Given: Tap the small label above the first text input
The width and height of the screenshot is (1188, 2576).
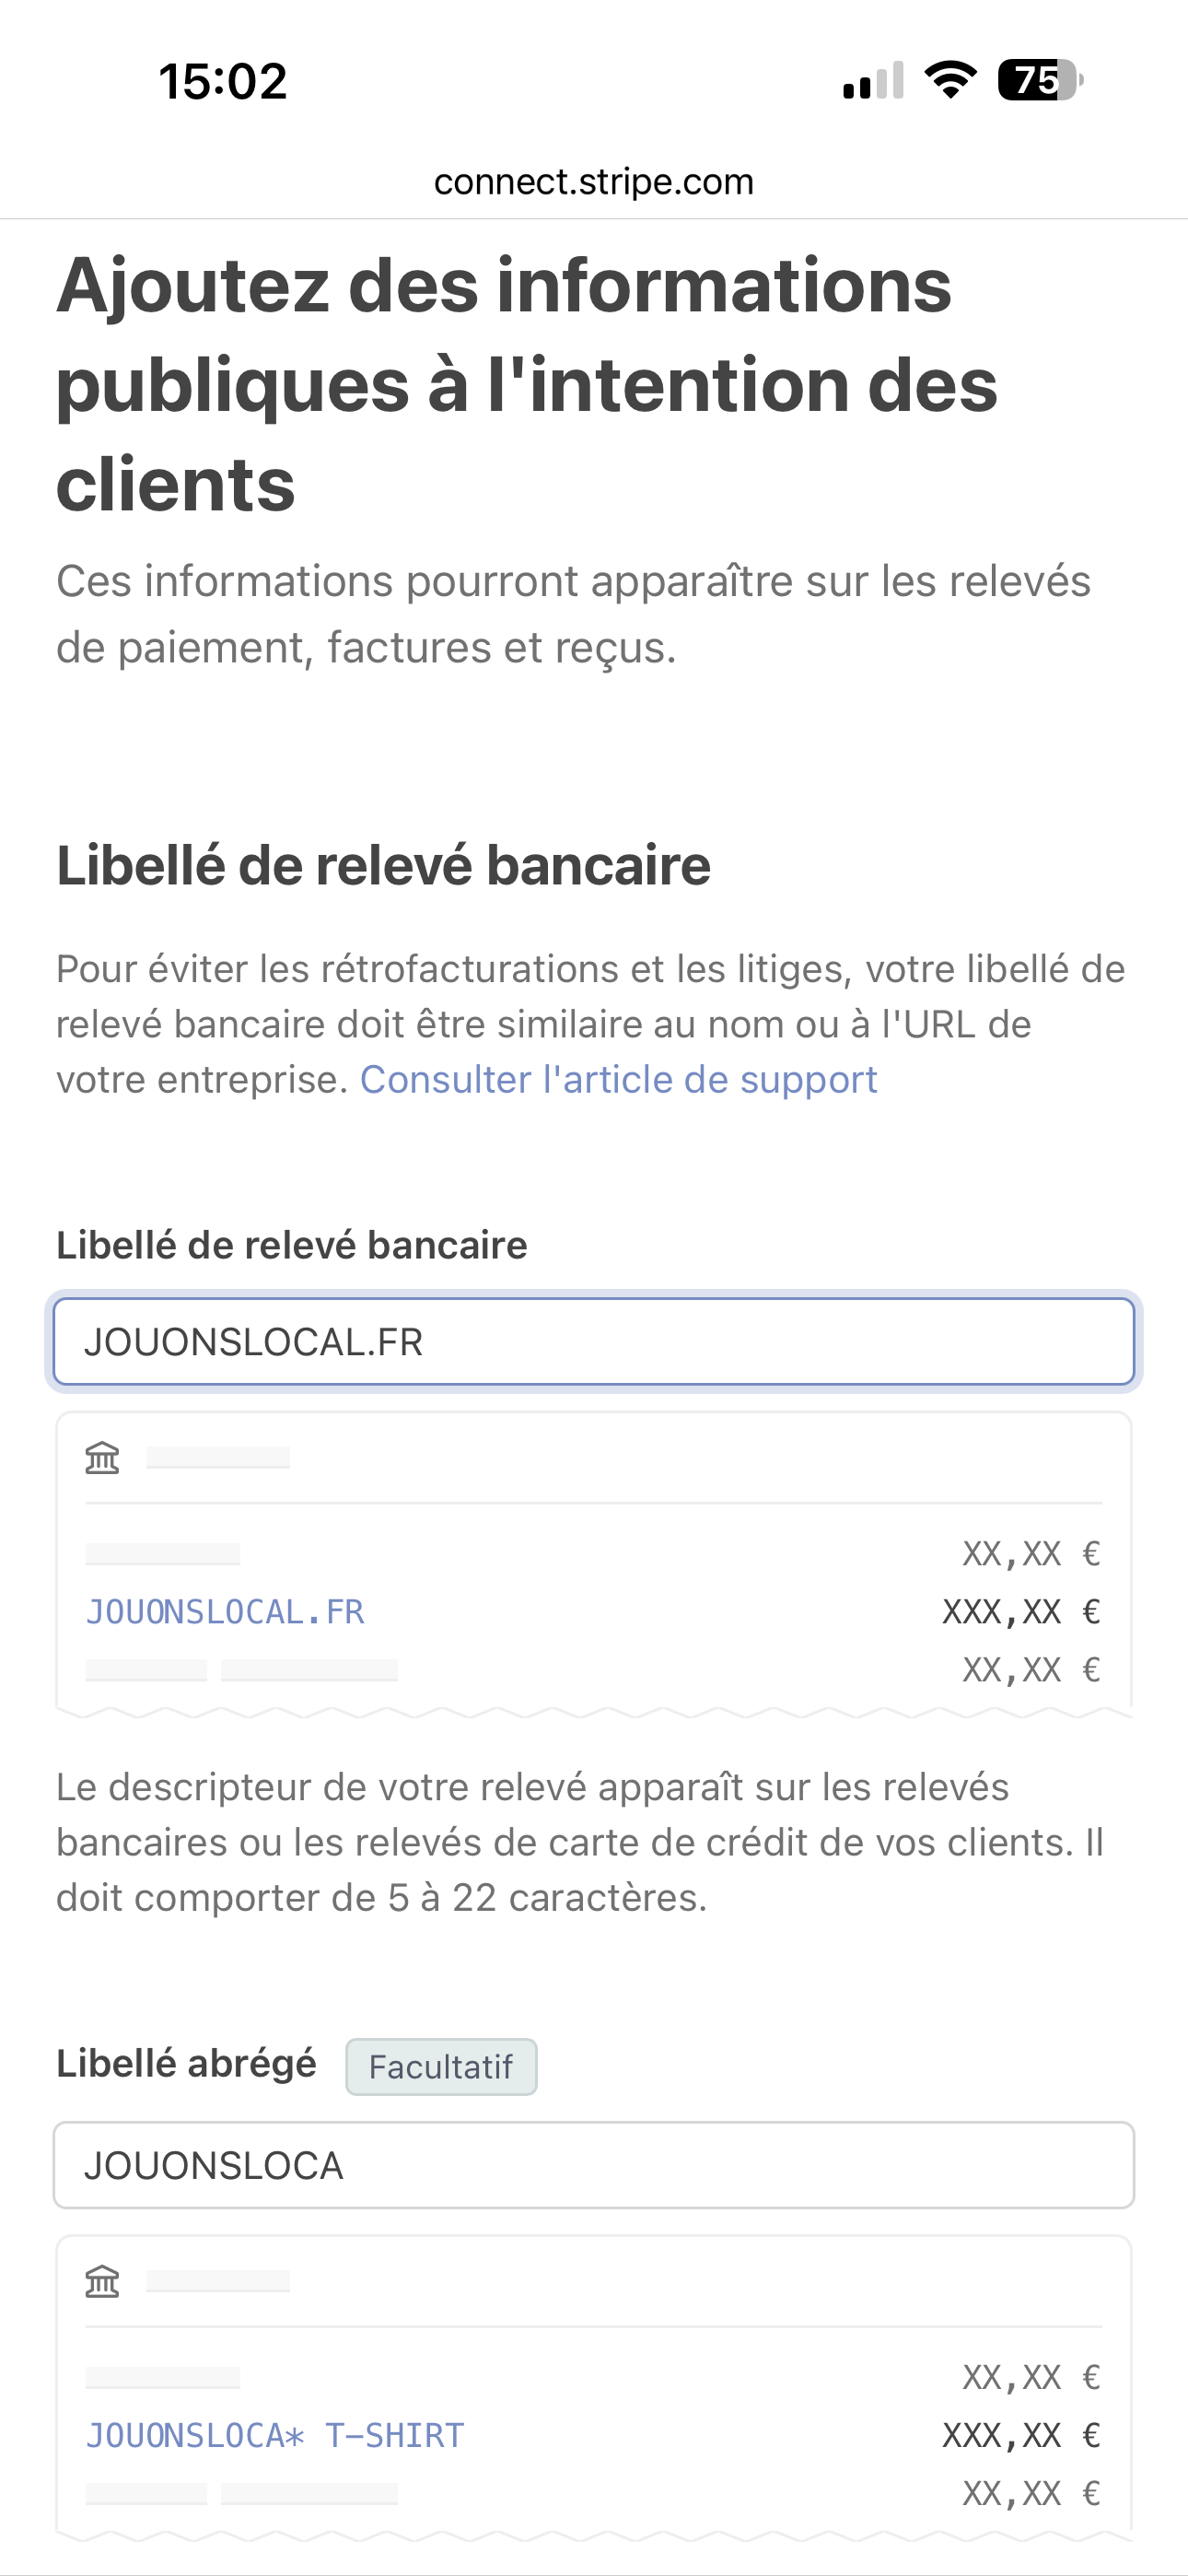Looking at the screenshot, I should 291,1245.
